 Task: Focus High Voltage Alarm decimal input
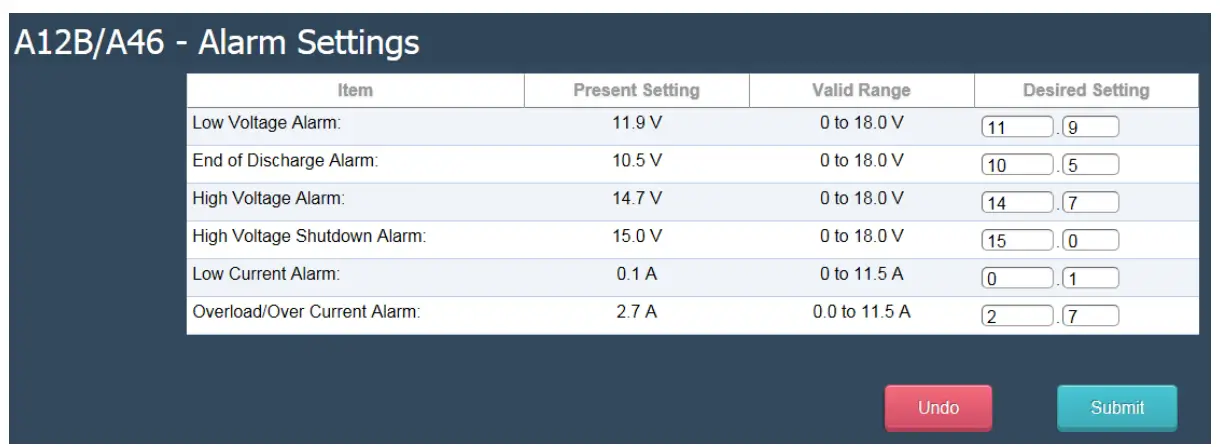[1091, 204]
